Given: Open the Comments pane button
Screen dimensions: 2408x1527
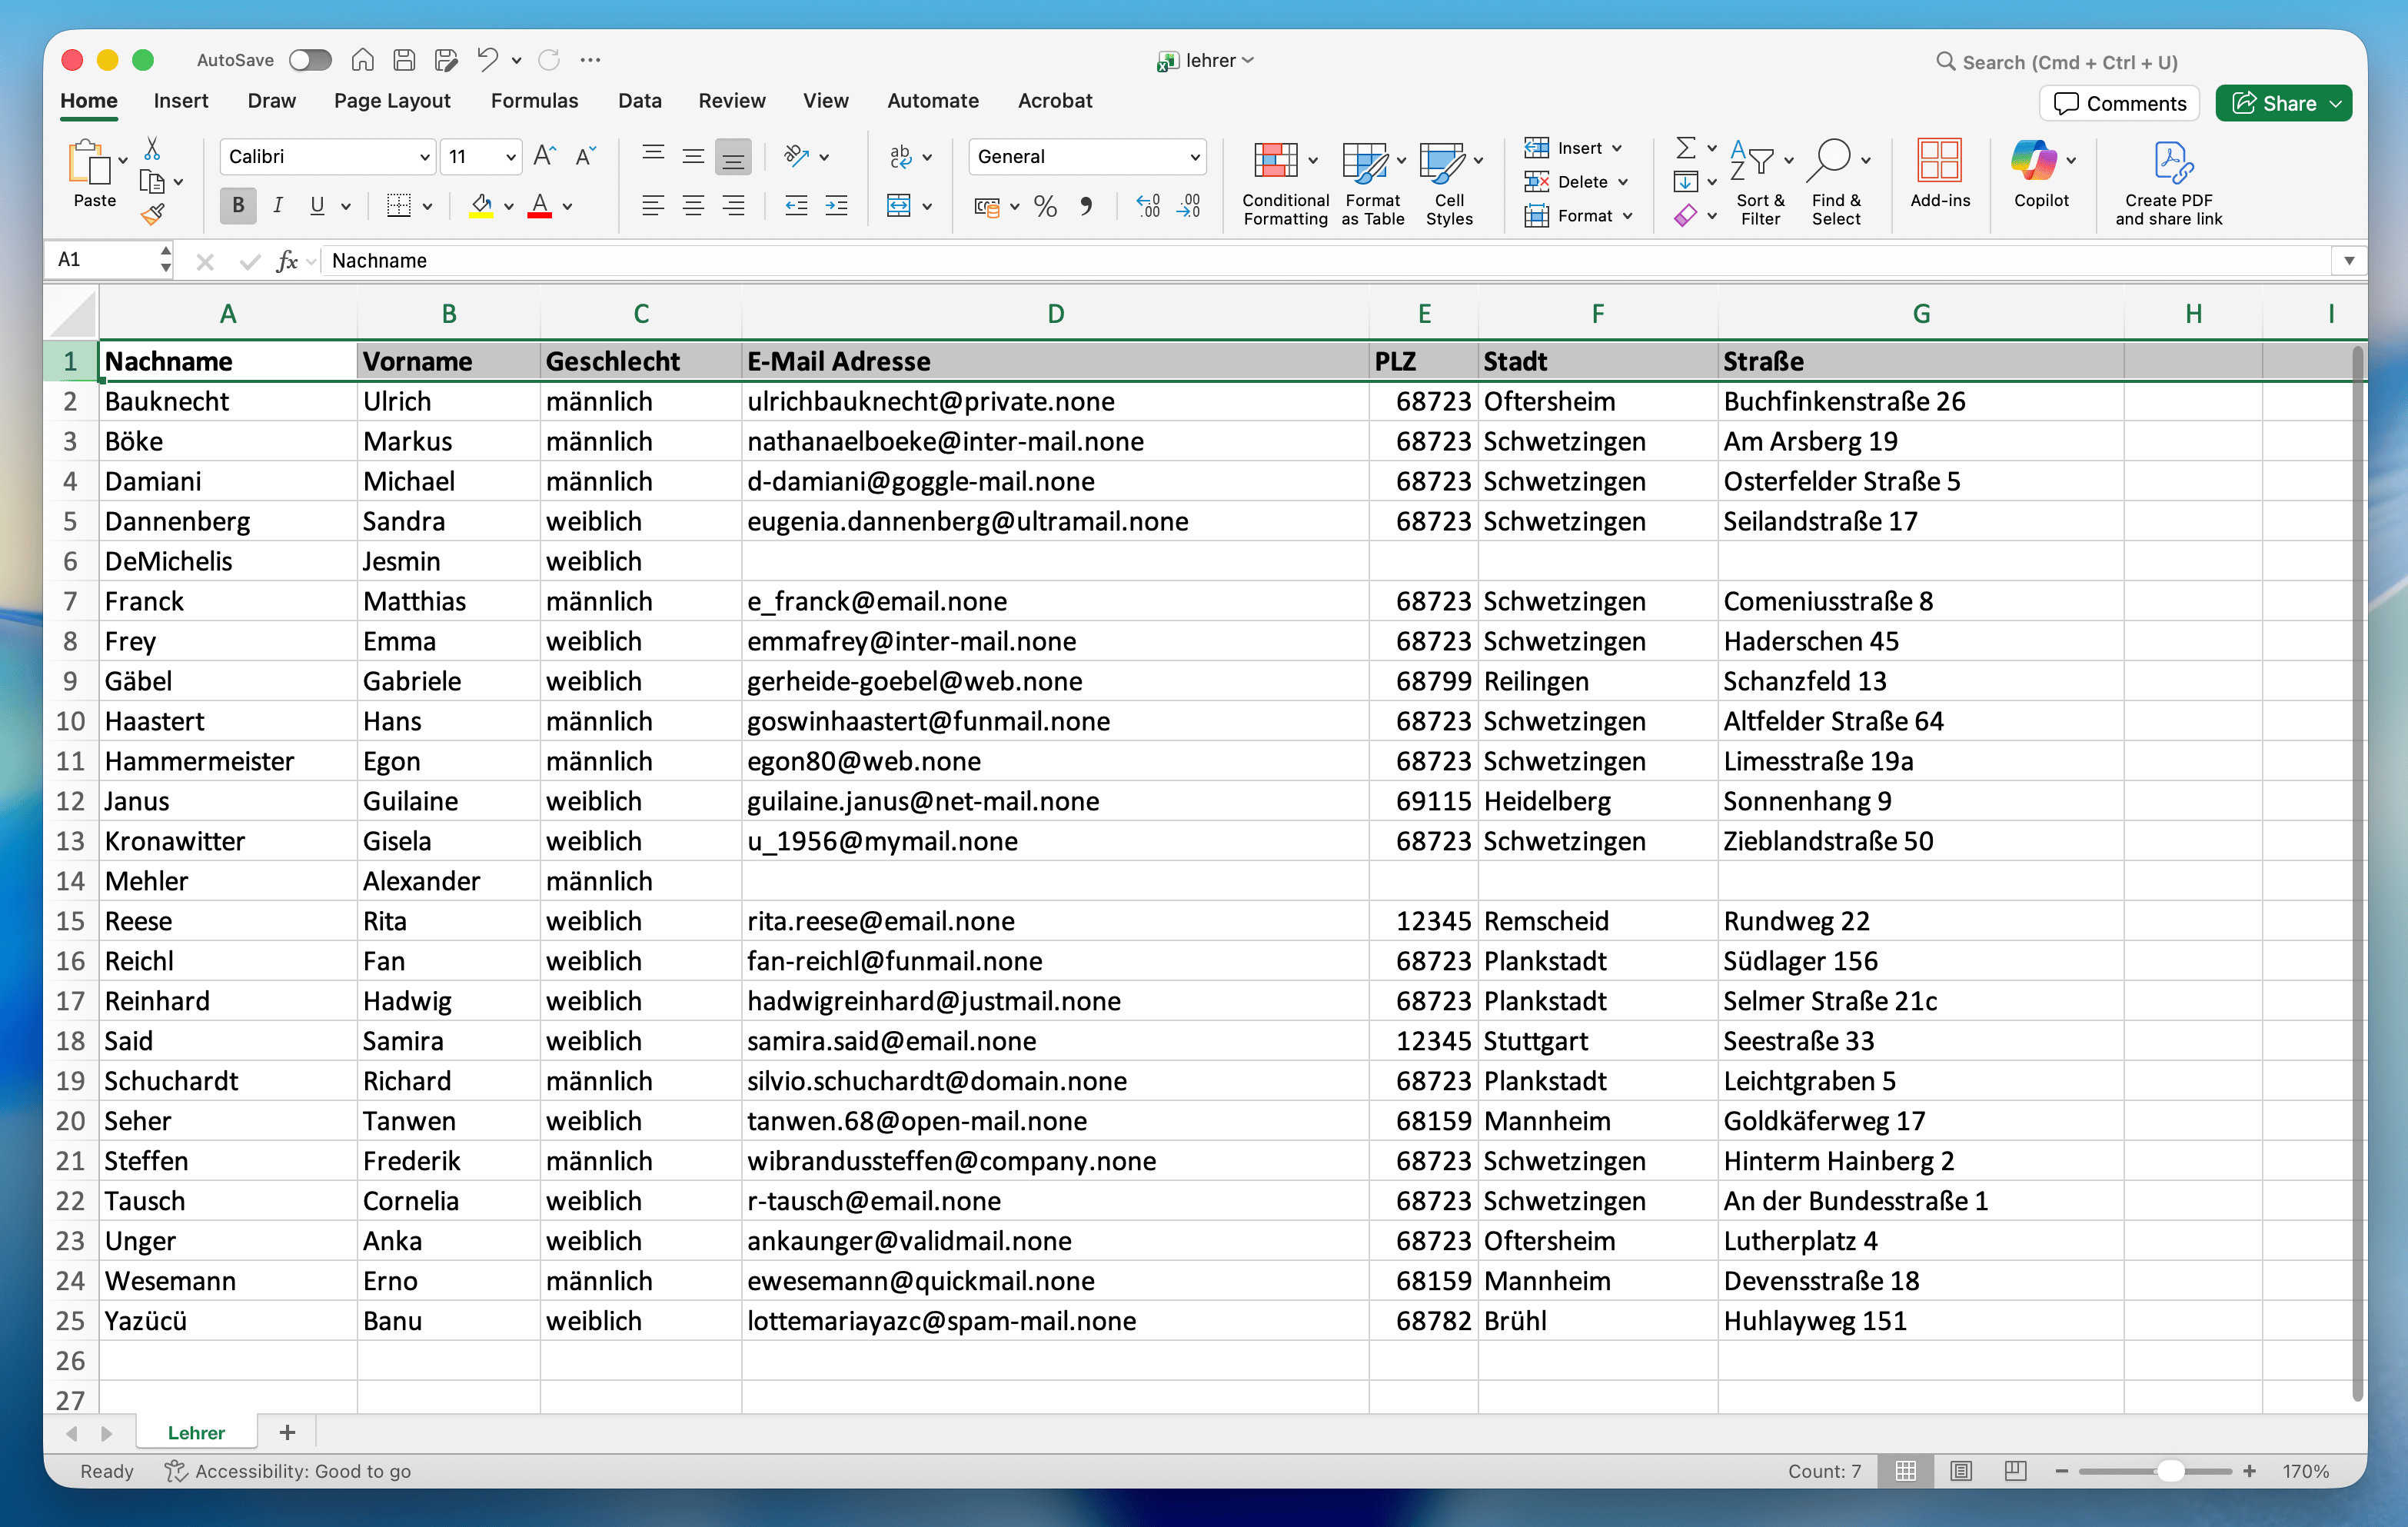Looking at the screenshot, I should (x=2119, y=103).
